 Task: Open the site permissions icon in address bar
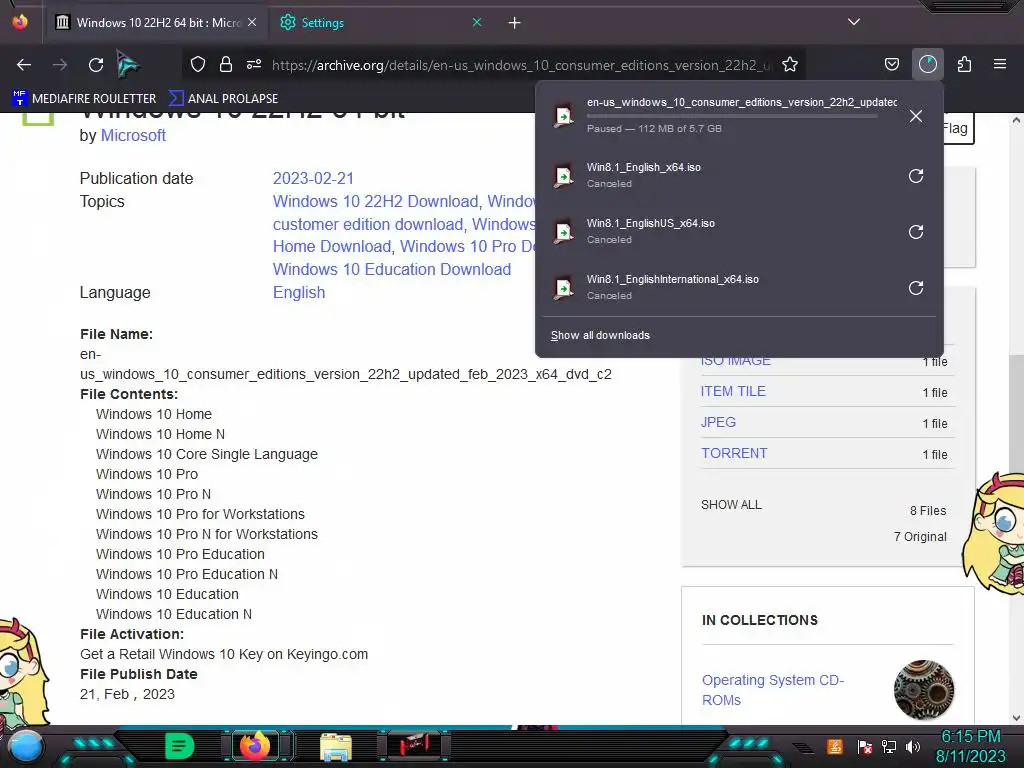254,64
